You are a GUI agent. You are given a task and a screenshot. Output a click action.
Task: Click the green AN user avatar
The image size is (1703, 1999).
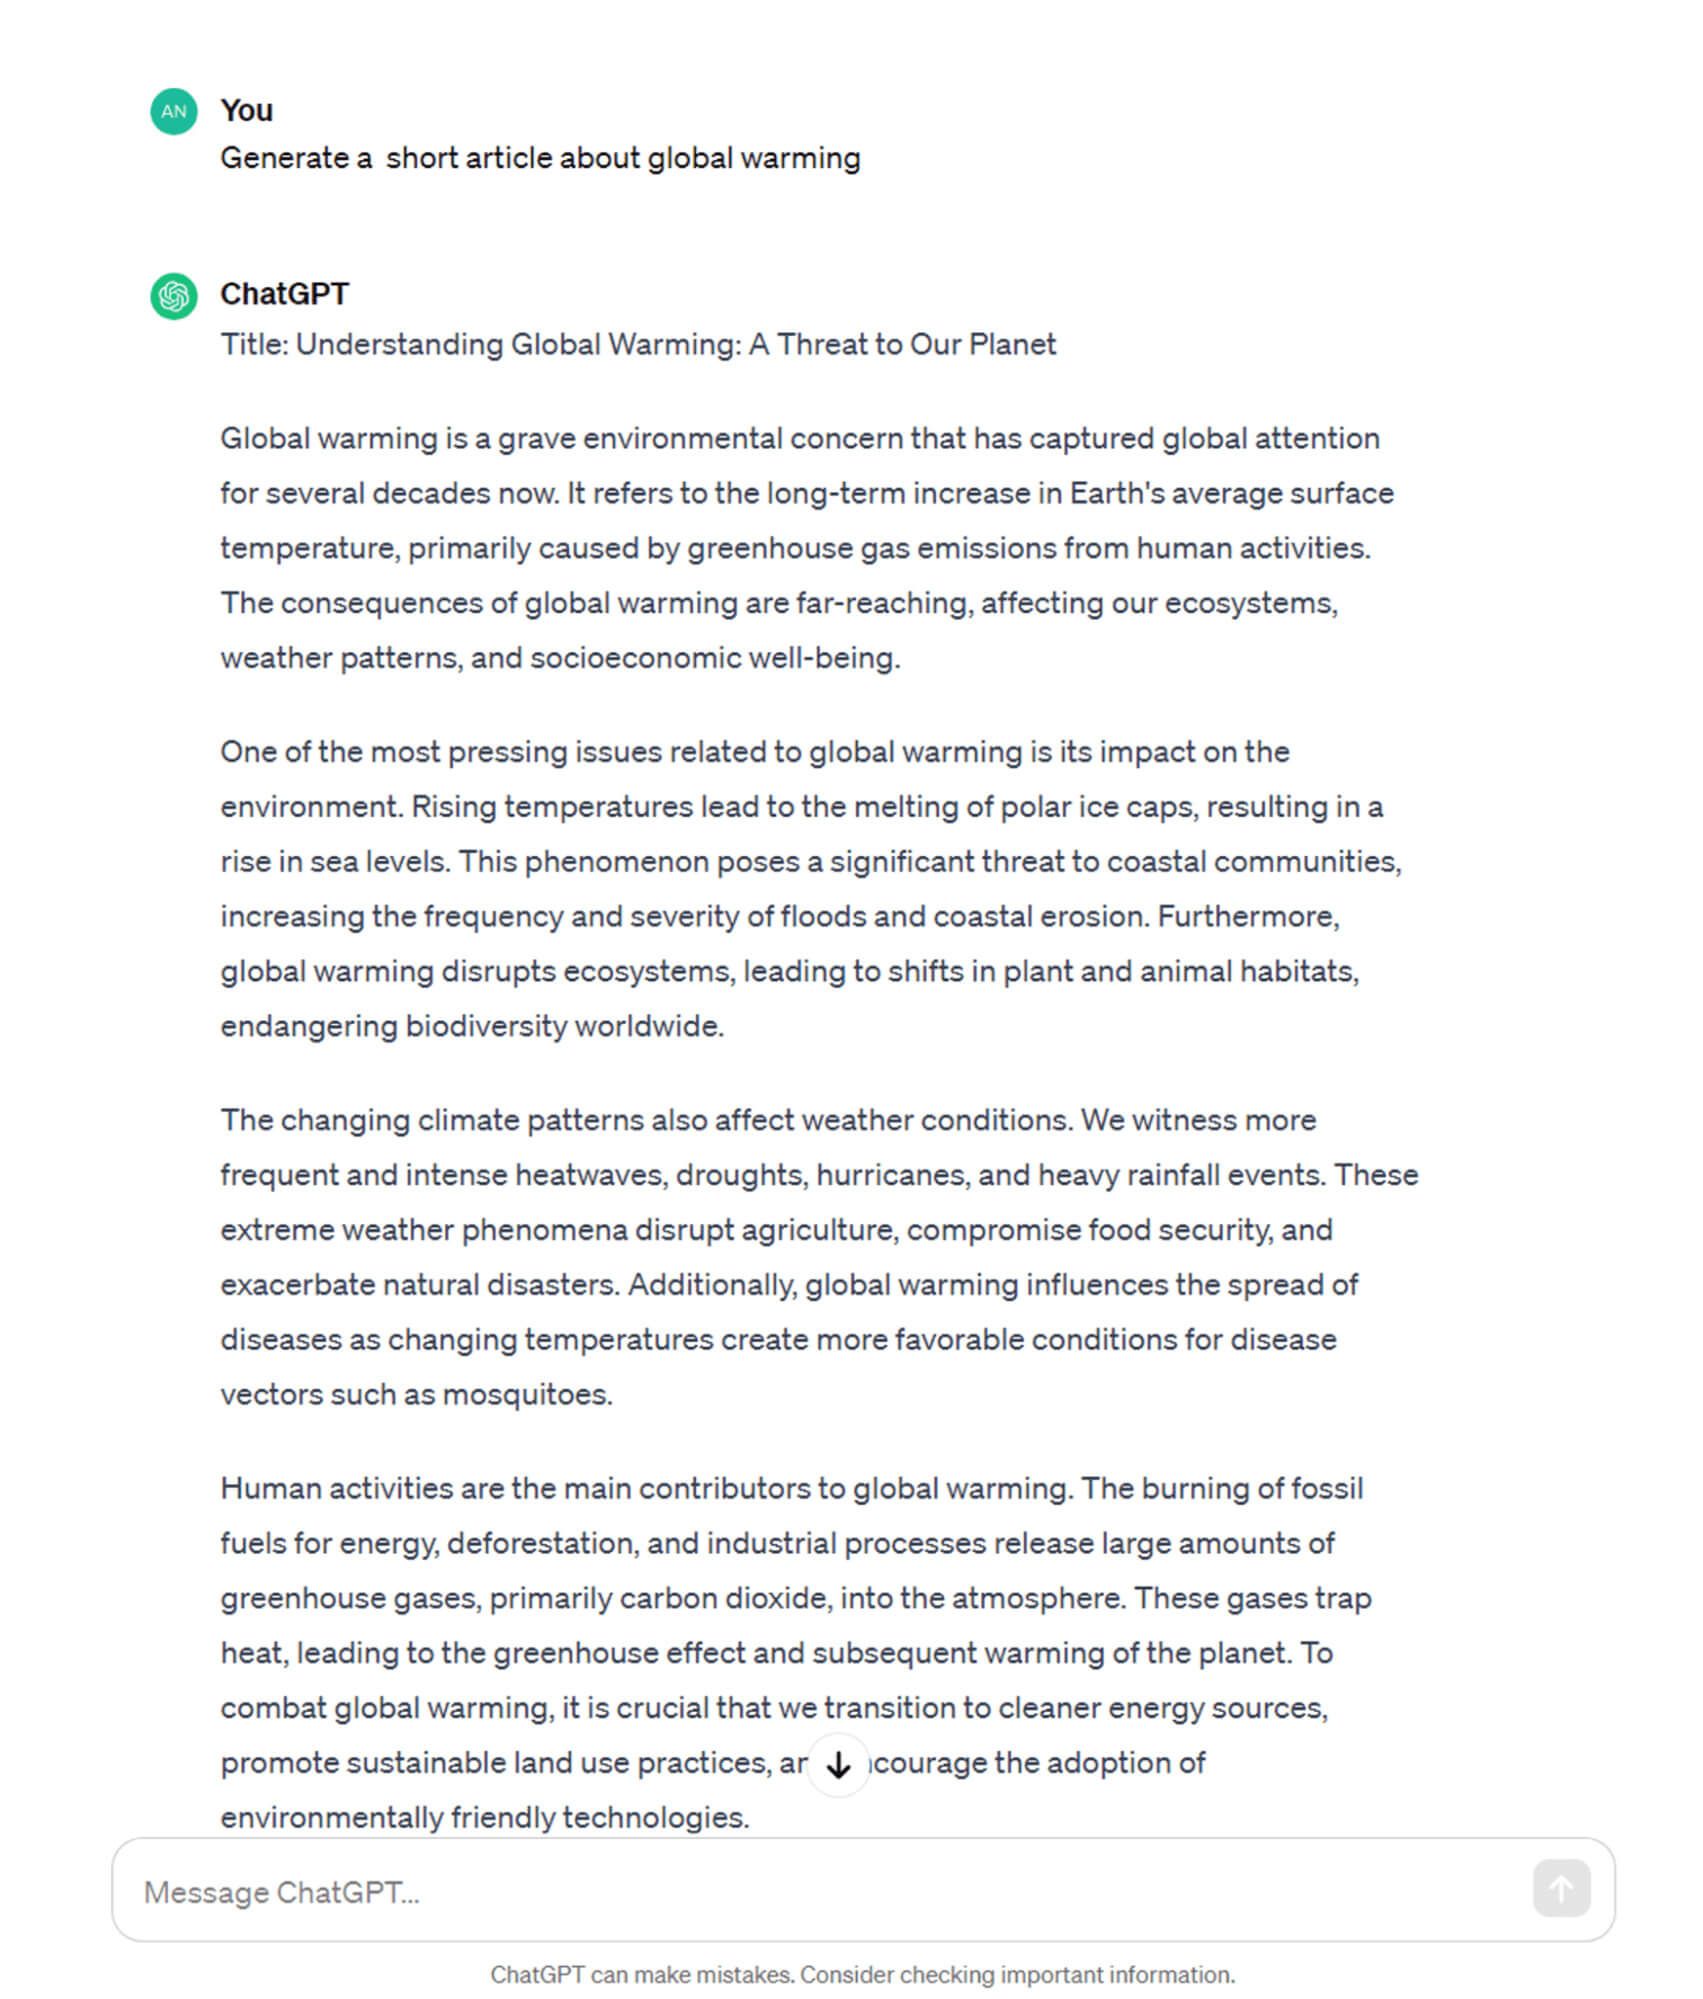(174, 111)
